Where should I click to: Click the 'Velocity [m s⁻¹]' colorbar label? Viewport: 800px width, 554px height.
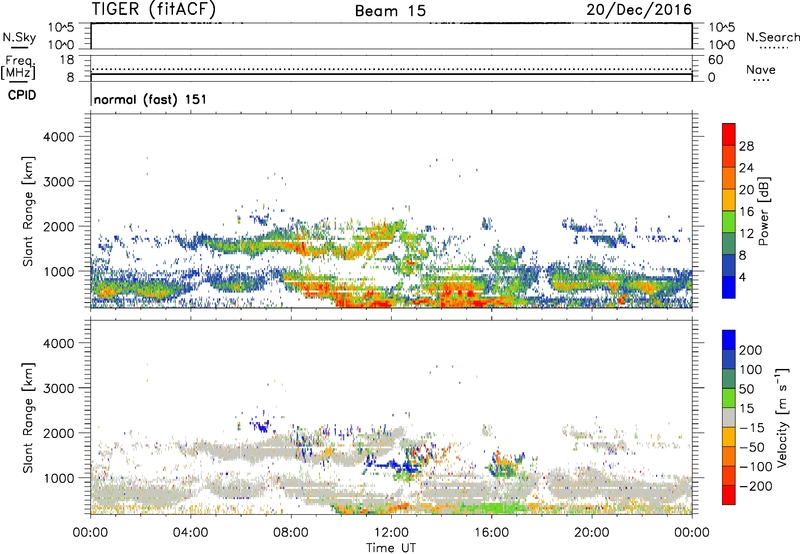(782, 417)
